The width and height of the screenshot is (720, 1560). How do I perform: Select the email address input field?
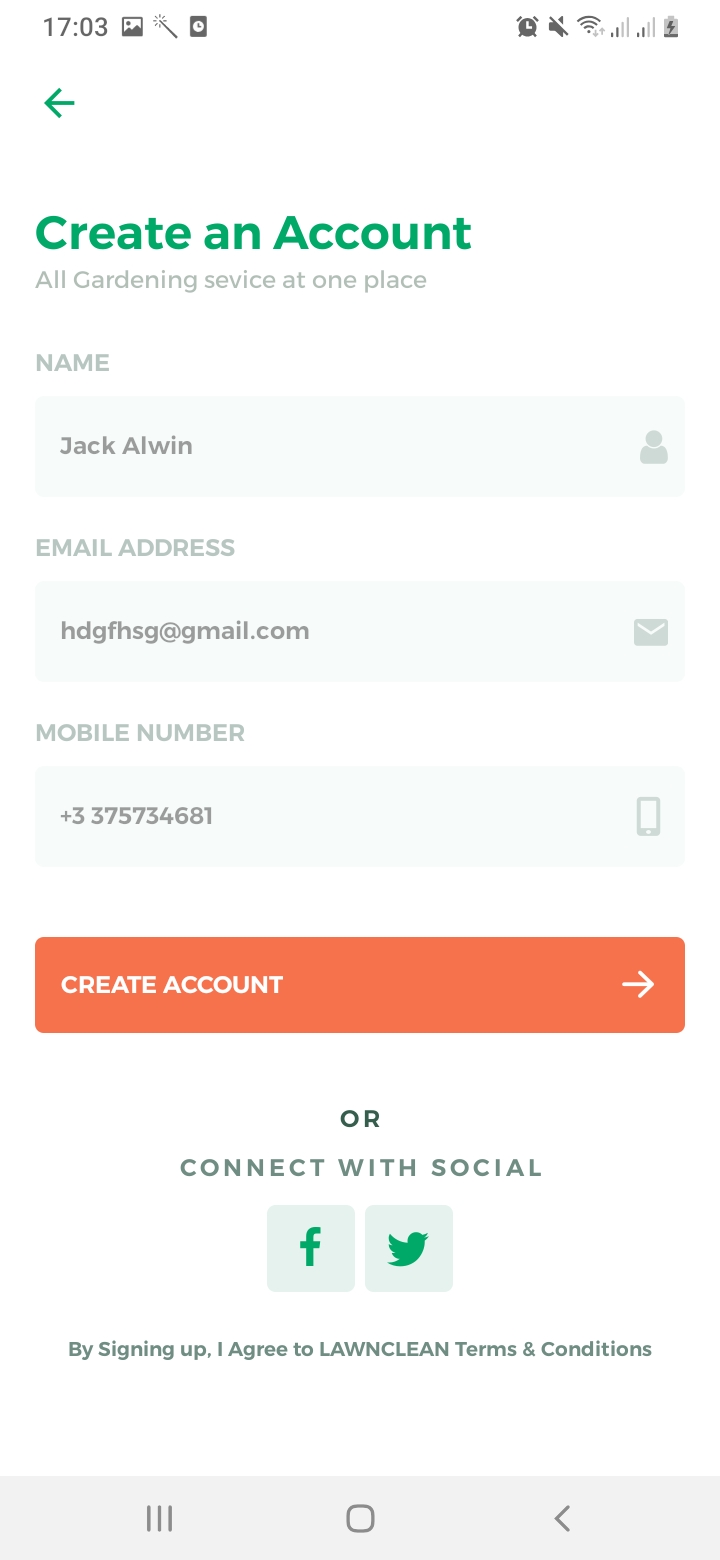tap(360, 632)
